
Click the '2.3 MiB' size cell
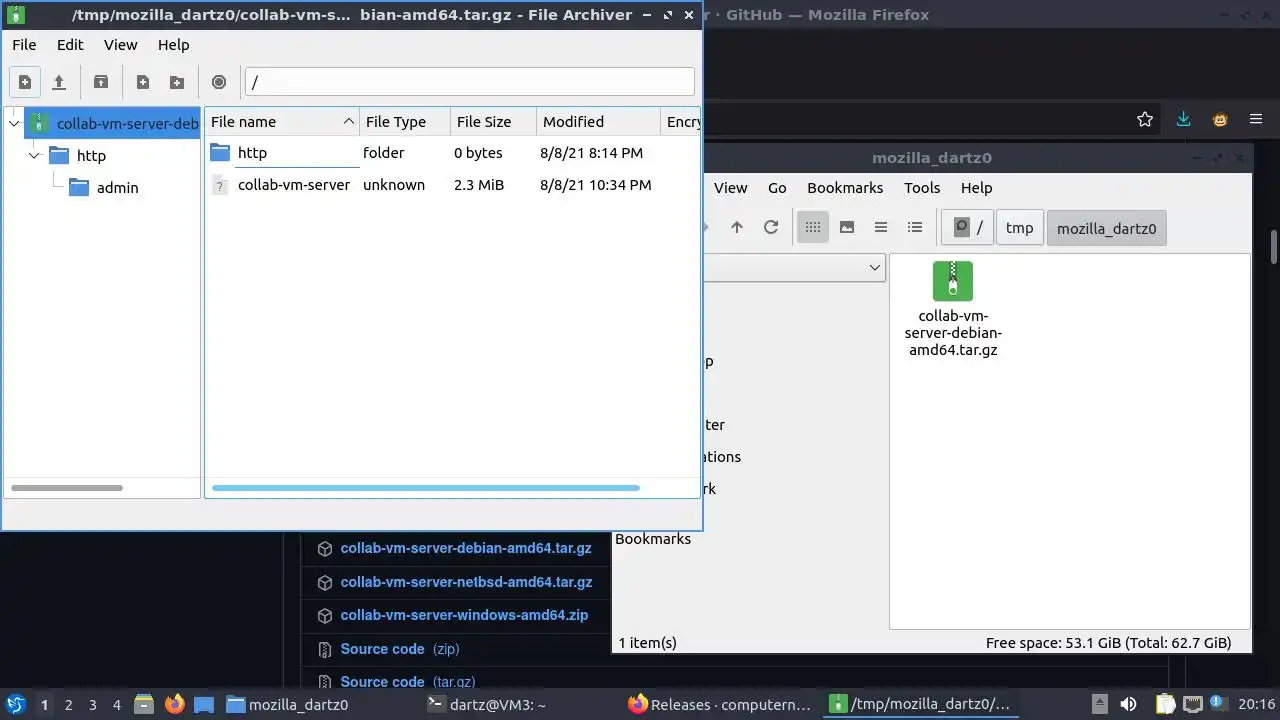tap(479, 185)
